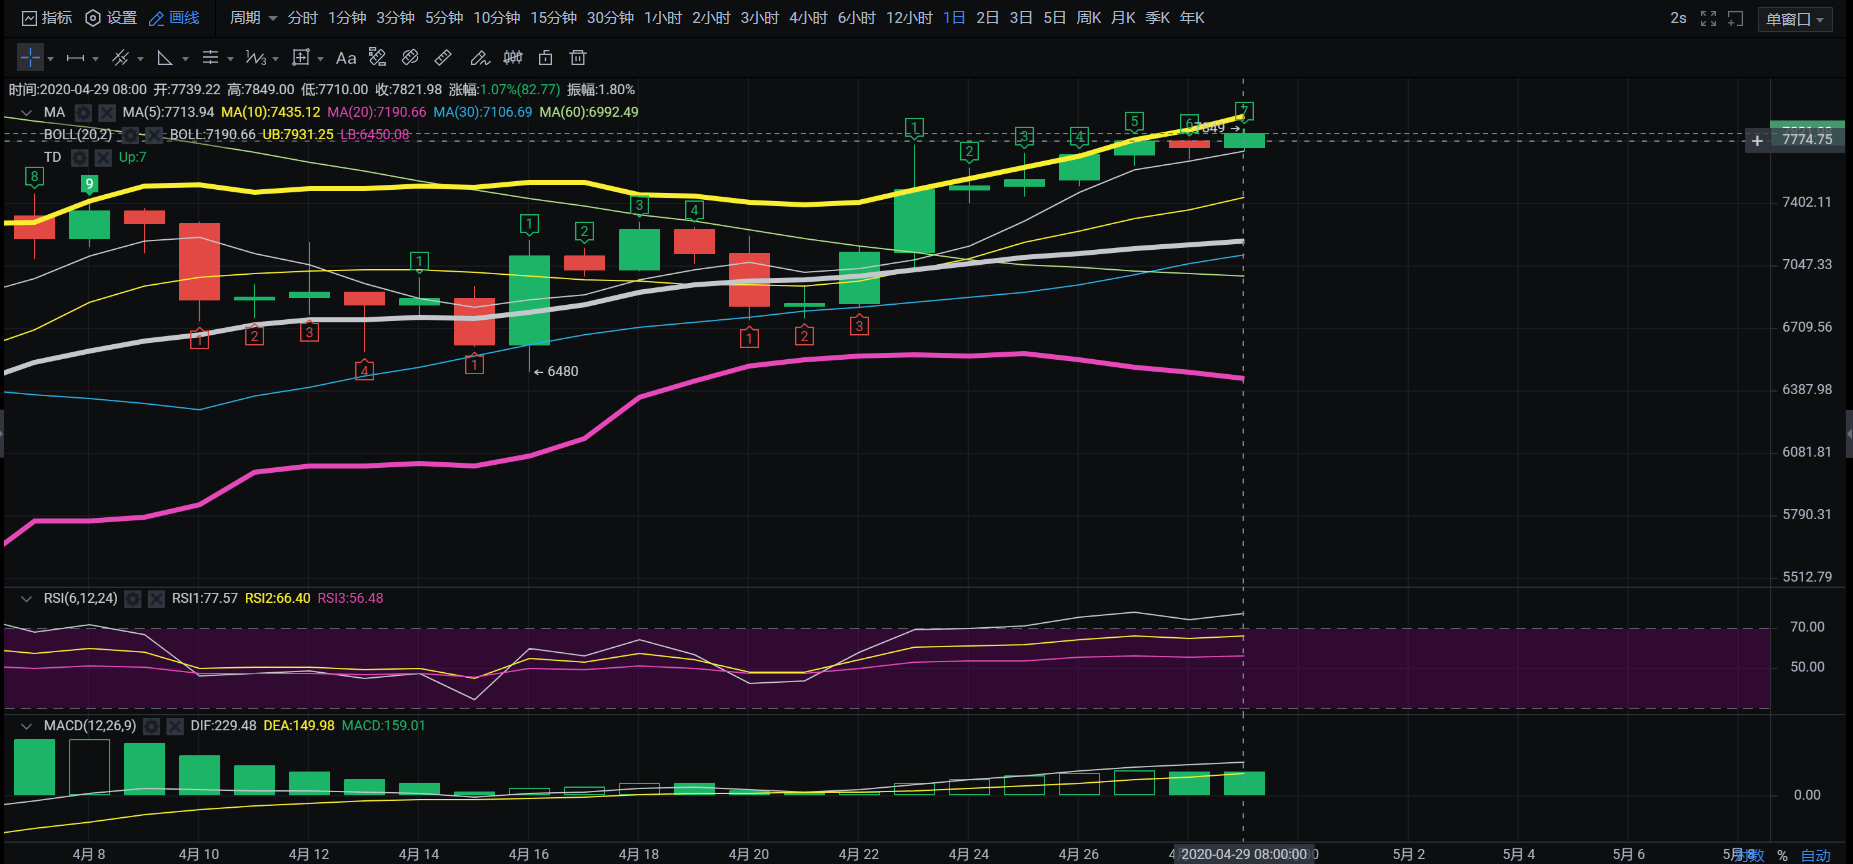Select the Elliott wave tool
The width and height of the screenshot is (1853, 864).
point(256,58)
